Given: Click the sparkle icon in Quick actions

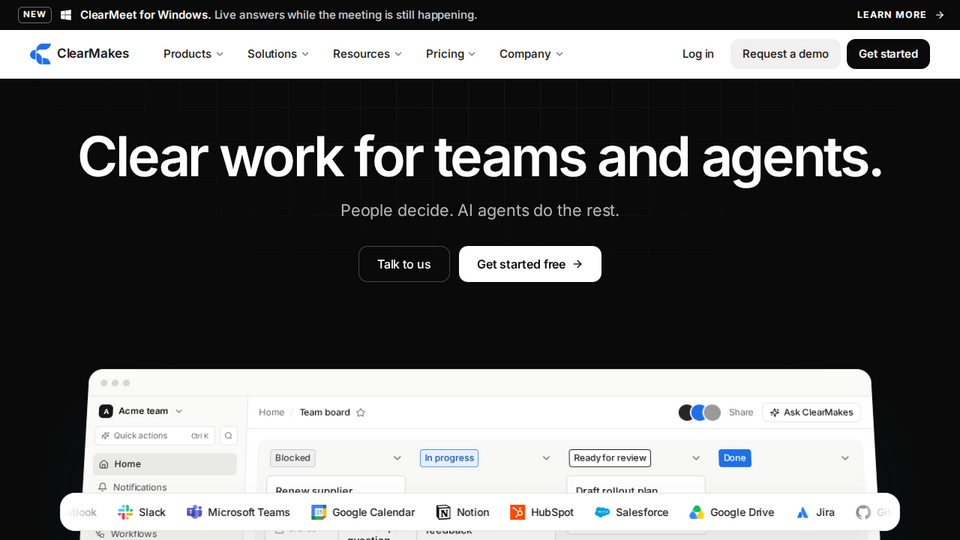Looking at the screenshot, I should [105, 435].
